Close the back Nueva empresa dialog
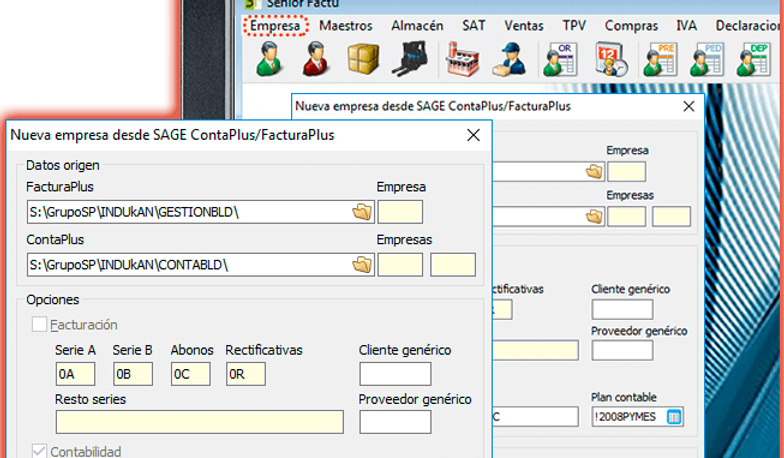The image size is (784, 458). click(688, 106)
